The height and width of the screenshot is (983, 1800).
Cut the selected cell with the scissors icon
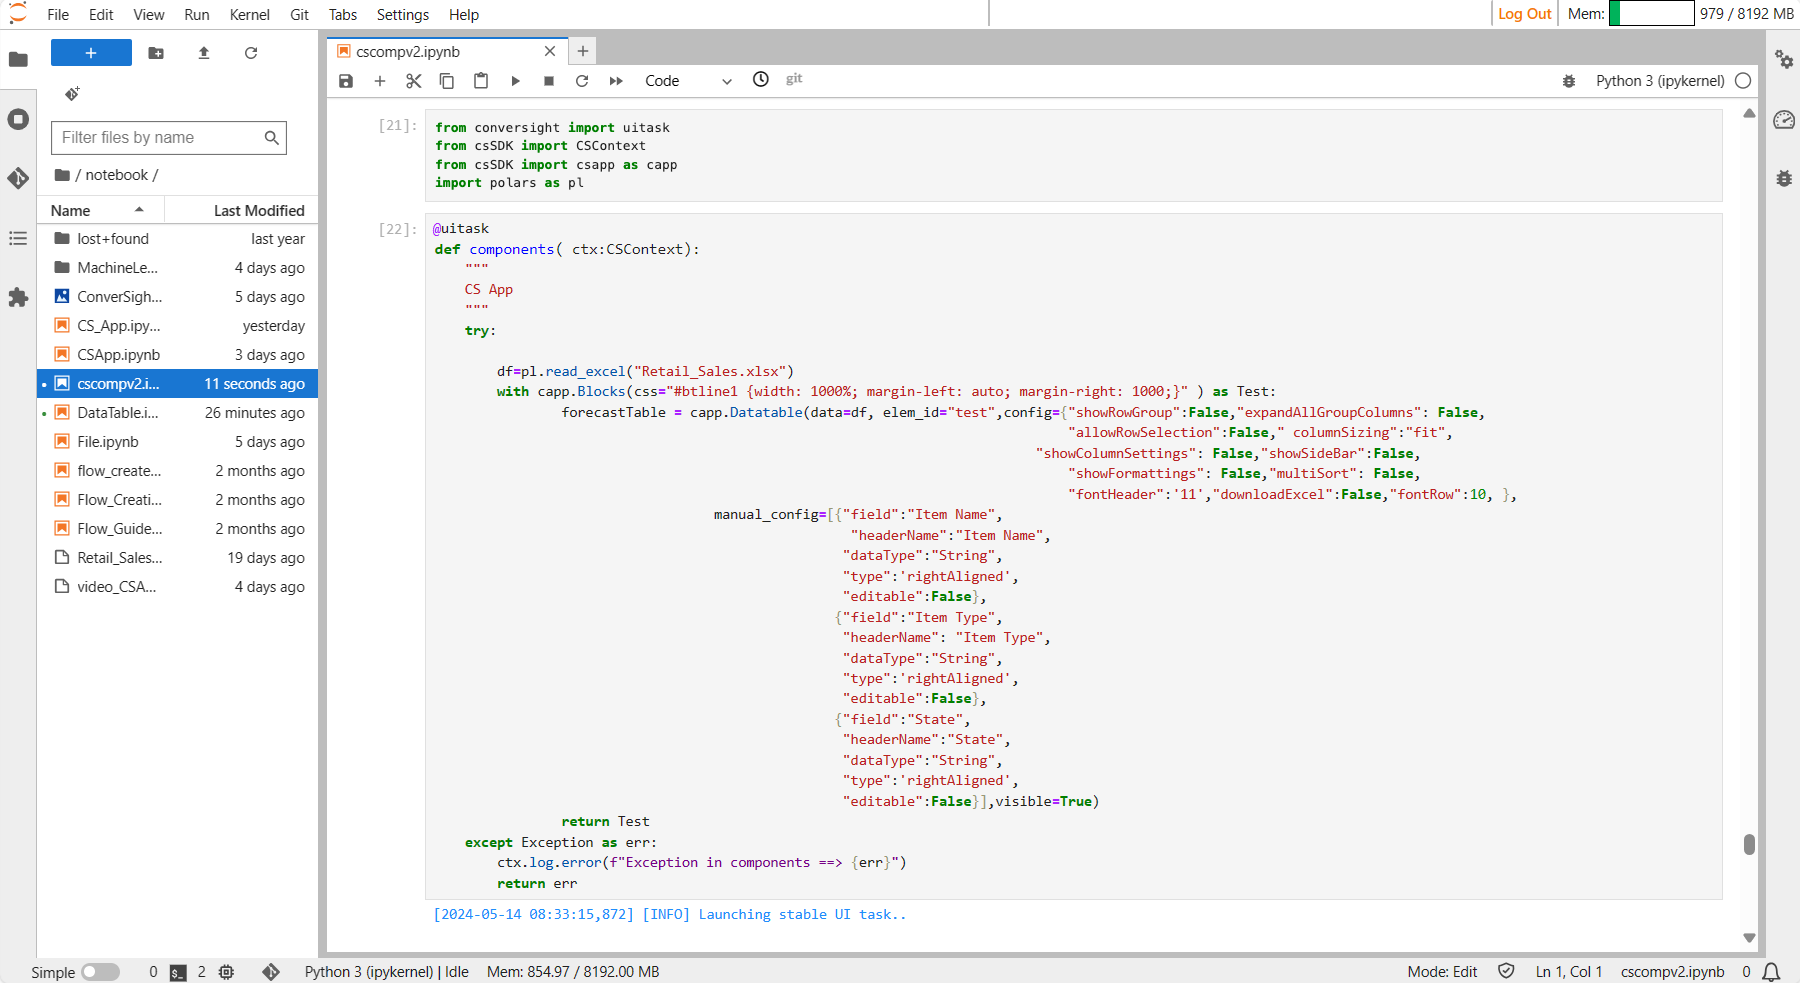pos(413,81)
